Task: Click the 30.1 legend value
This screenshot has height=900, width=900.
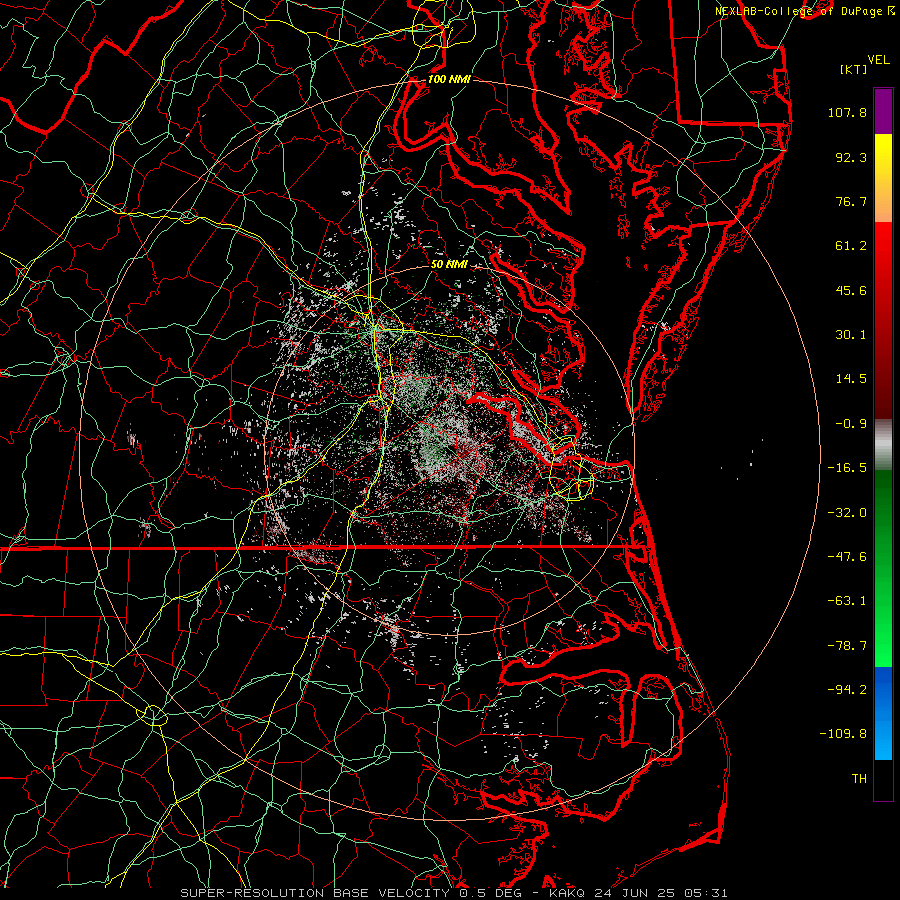Action: tap(851, 335)
